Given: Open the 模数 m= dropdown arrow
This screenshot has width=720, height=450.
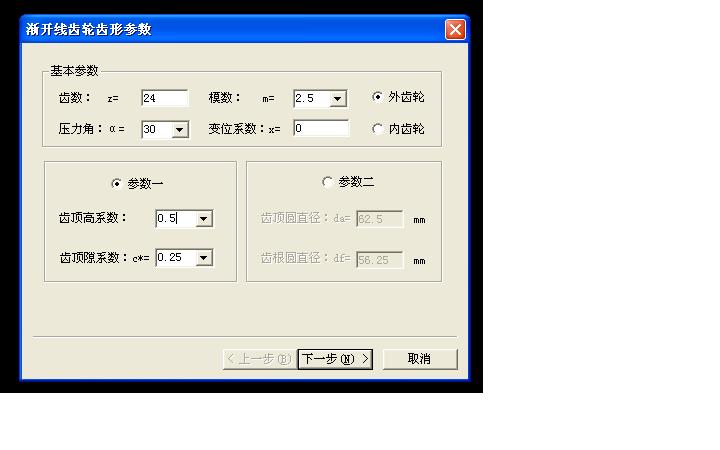Looking at the screenshot, I should tap(338, 99).
